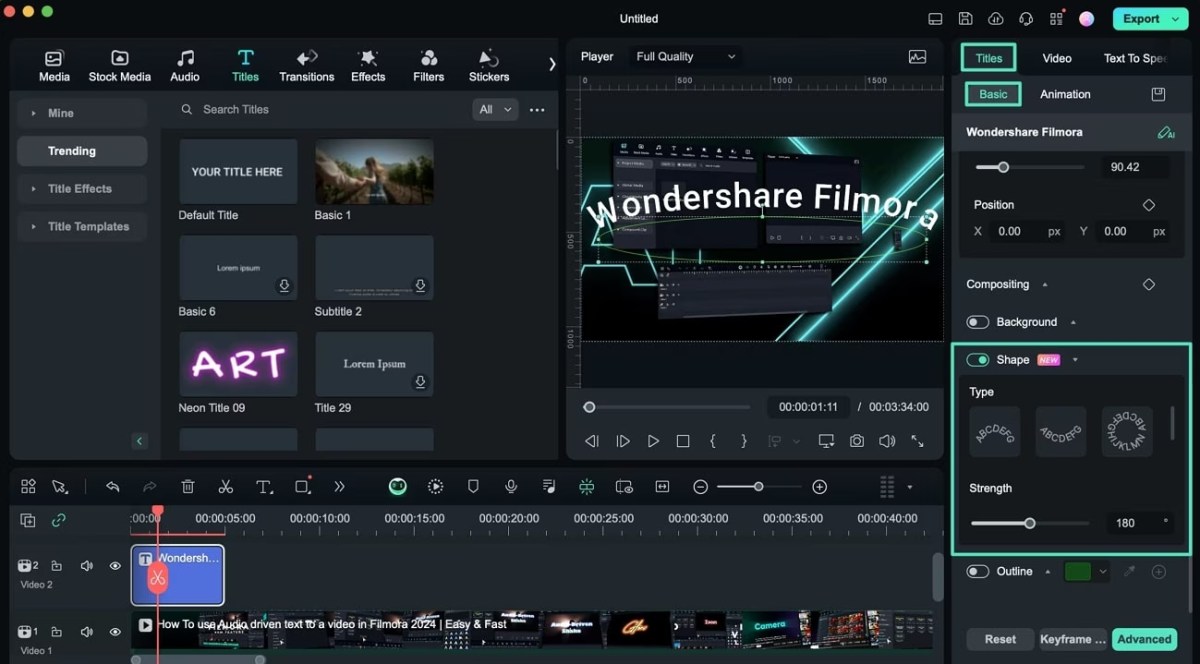Image resolution: width=1200 pixels, height=664 pixels.
Task: Expand the Title Effects category
Action: click(80, 189)
